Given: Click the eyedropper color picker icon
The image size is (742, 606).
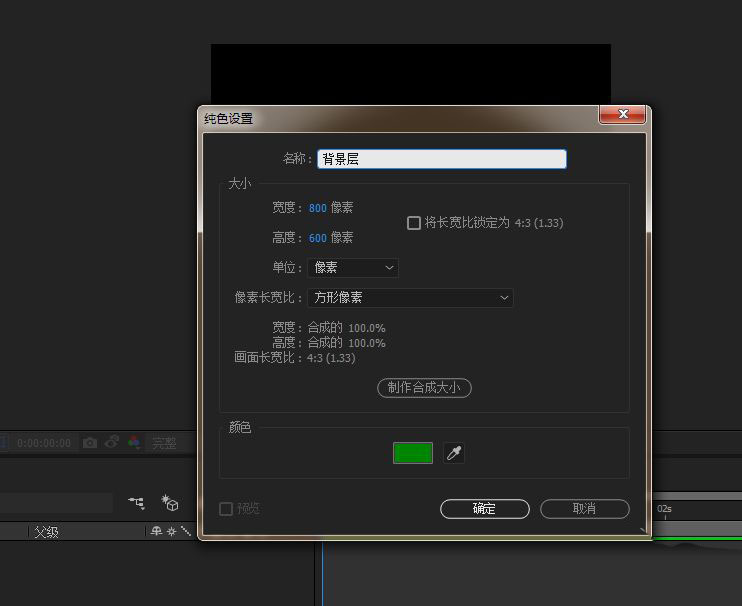Looking at the screenshot, I should tap(454, 453).
